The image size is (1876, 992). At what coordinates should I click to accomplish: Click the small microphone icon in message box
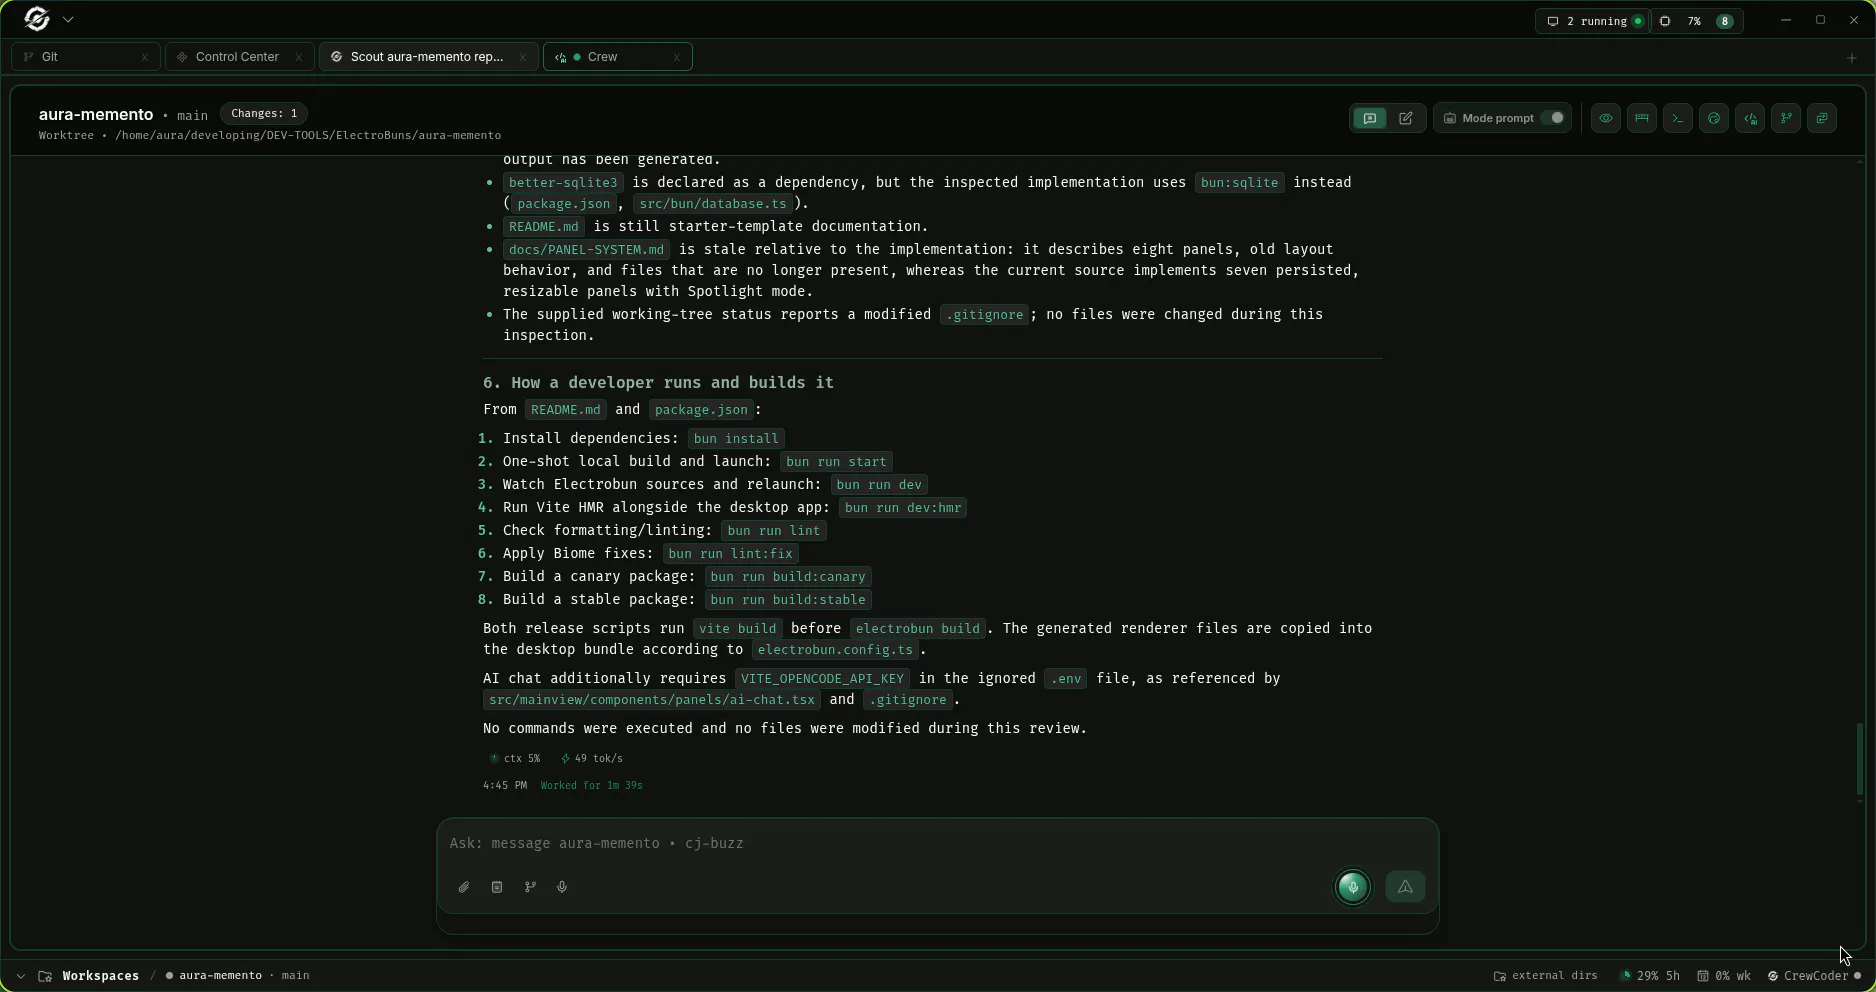click(x=562, y=887)
